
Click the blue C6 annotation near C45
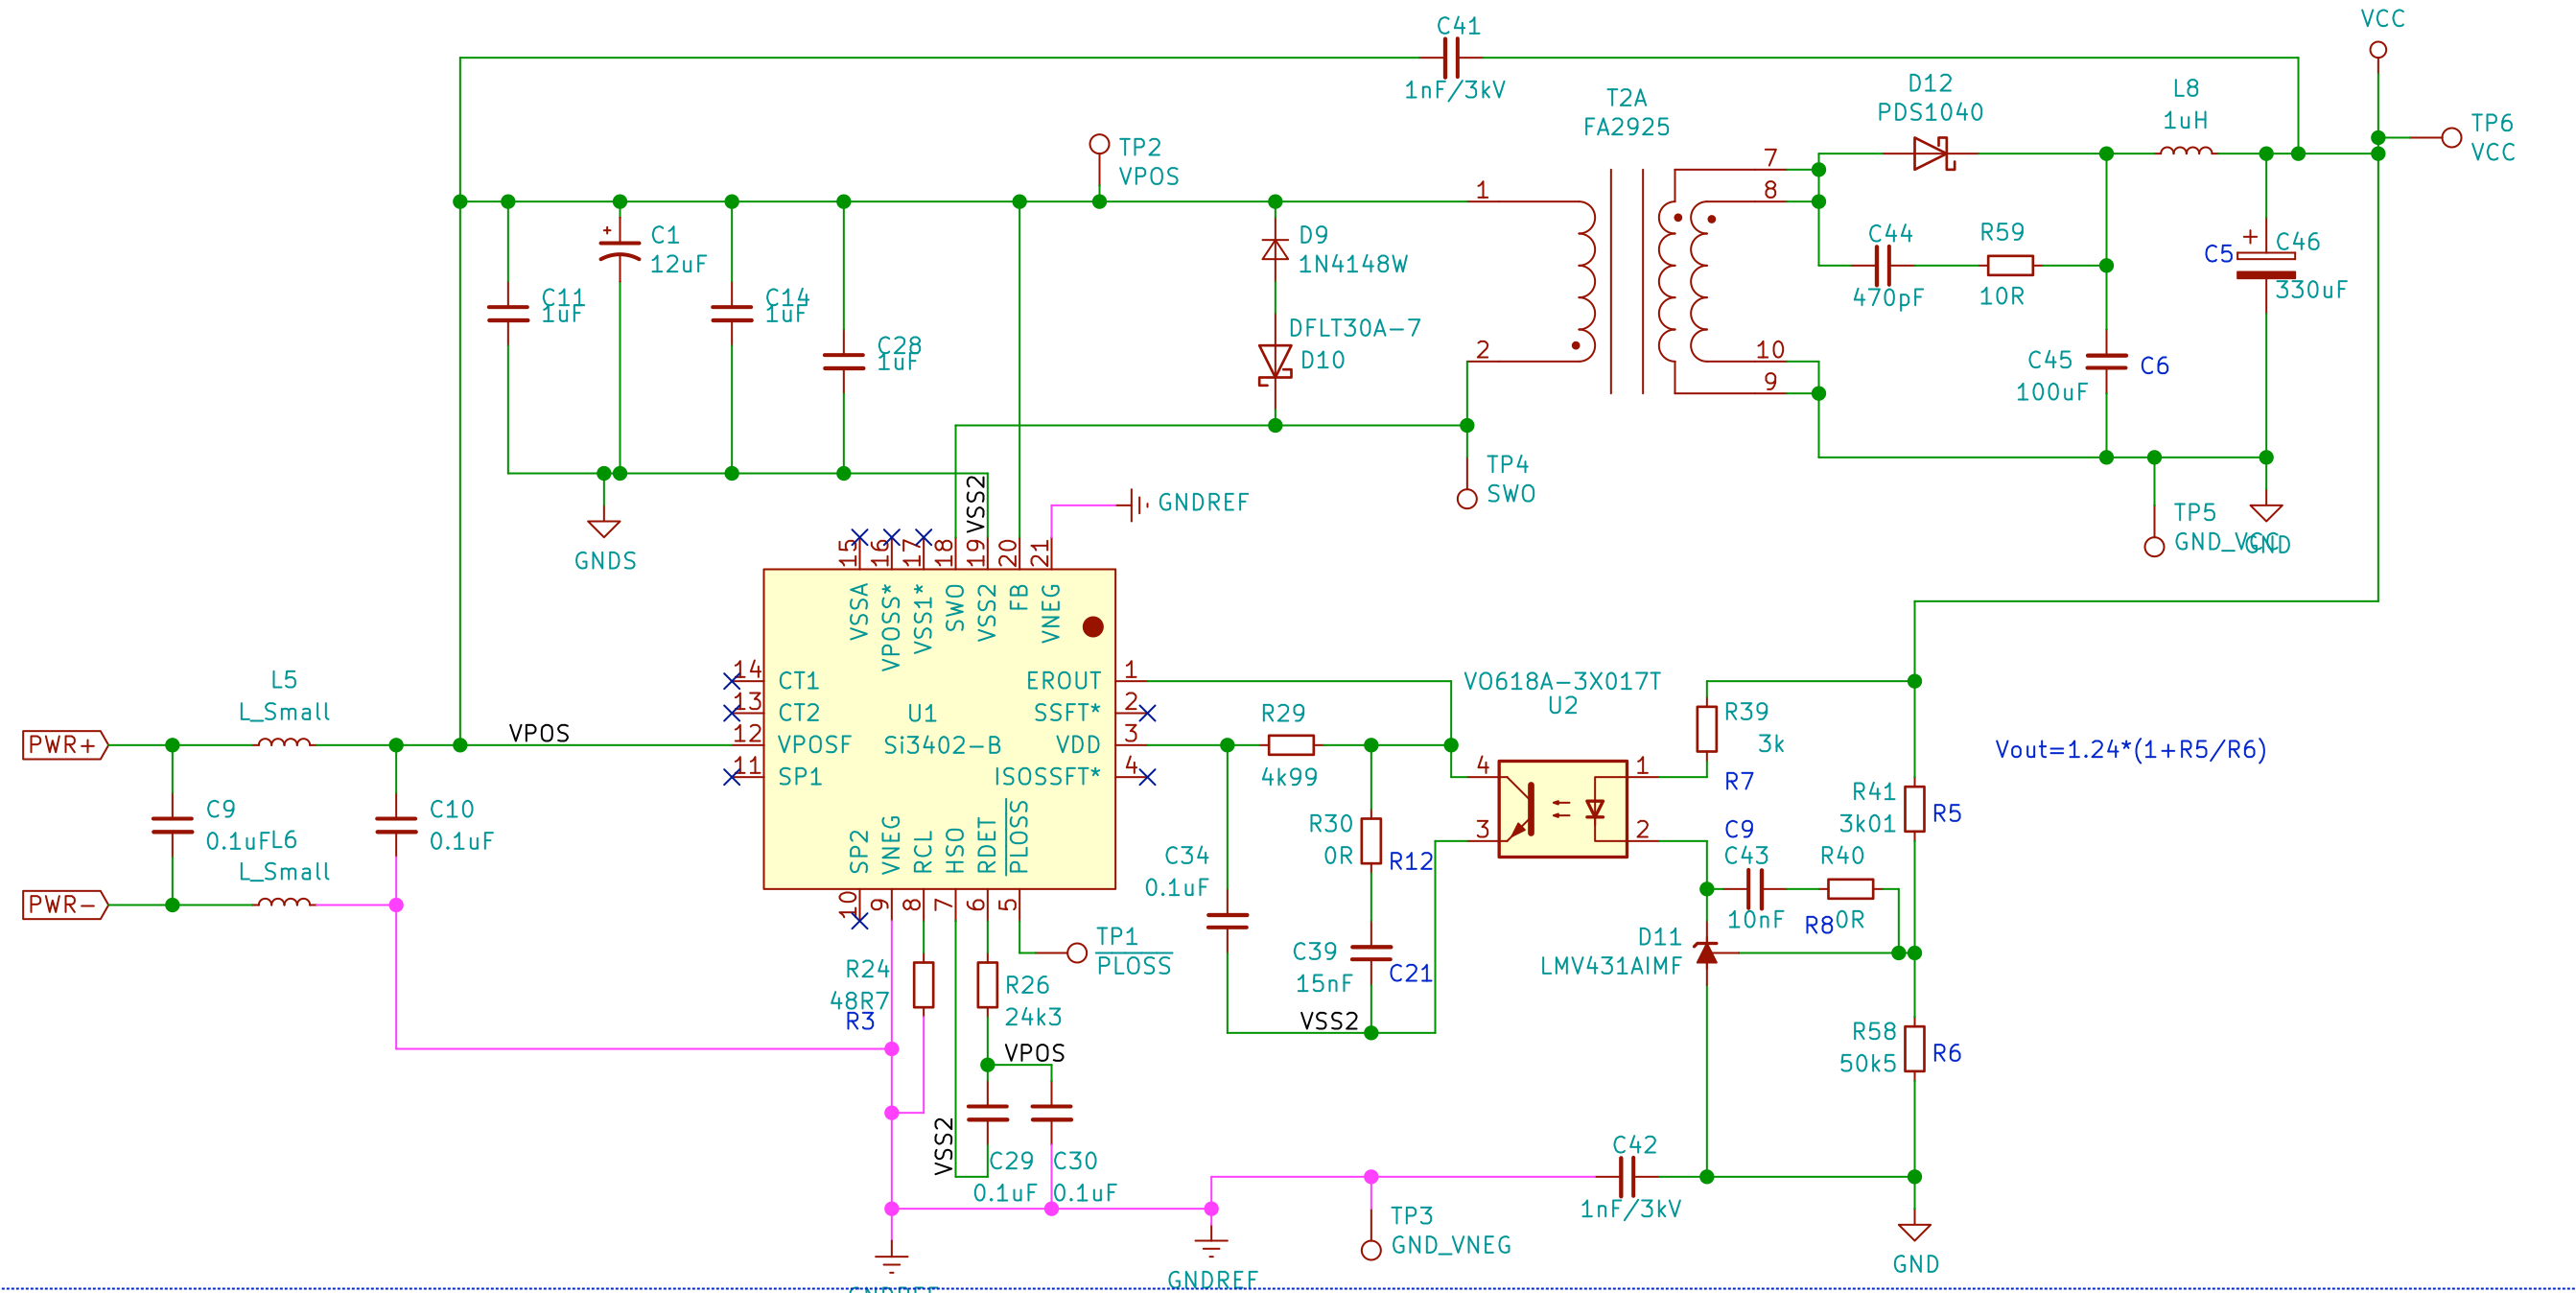click(2154, 366)
